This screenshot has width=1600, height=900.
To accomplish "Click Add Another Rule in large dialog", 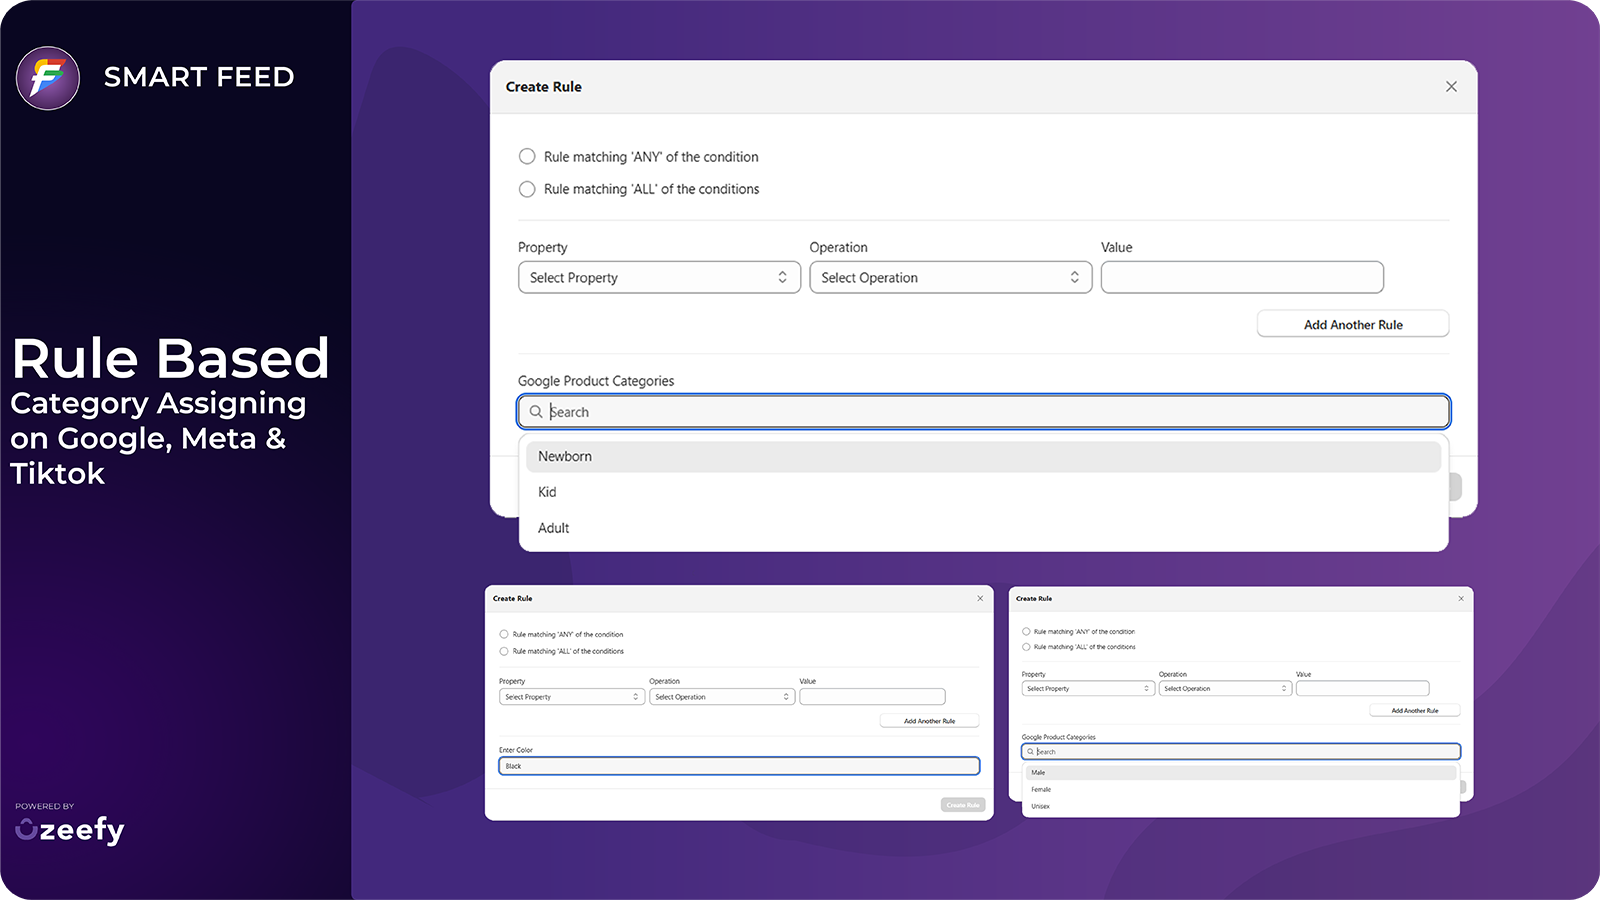I will click(x=1353, y=324).
